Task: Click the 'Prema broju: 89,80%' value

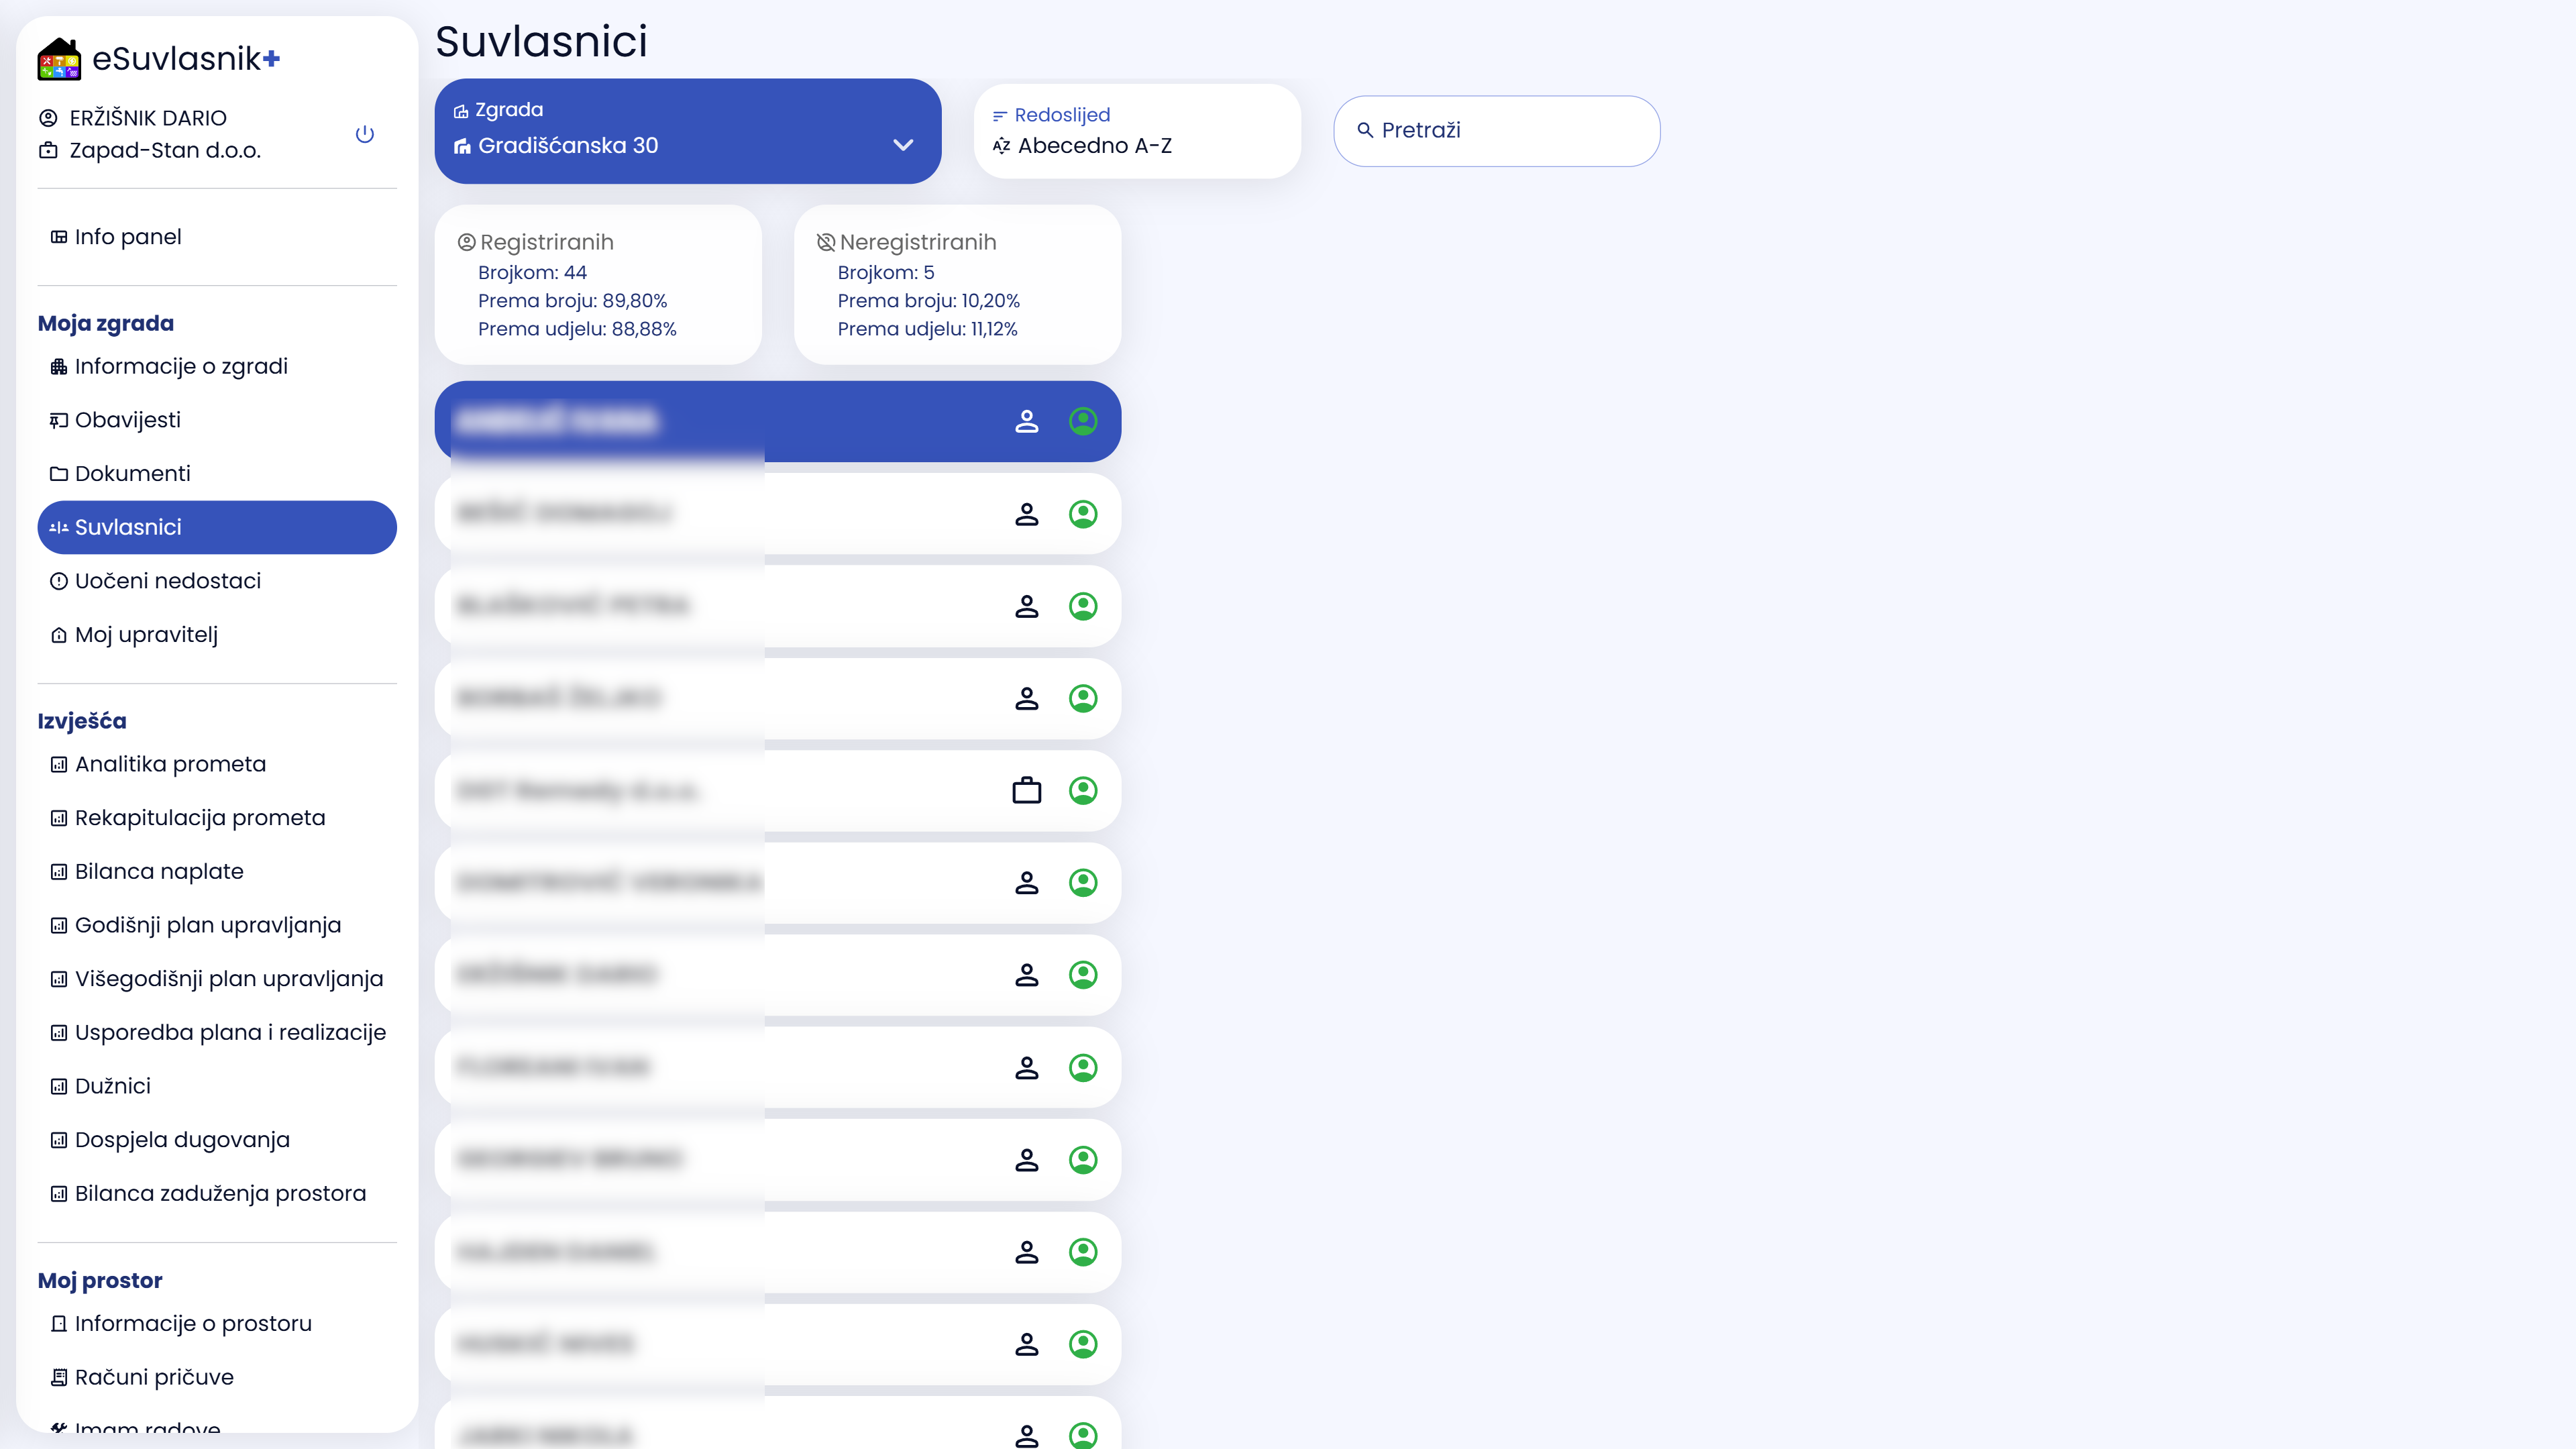Action: pyautogui.click(x=572, y=300)
